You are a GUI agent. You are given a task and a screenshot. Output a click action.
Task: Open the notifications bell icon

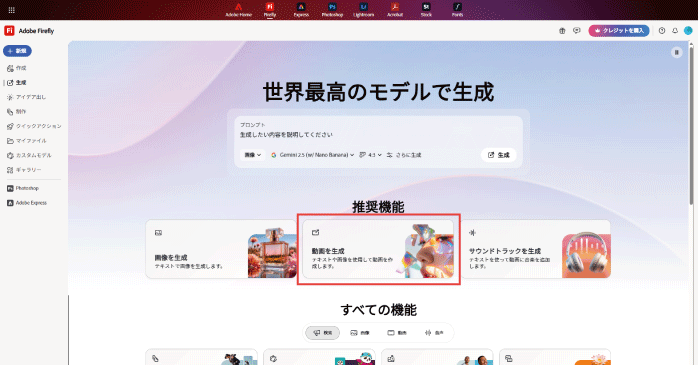click(675, 31)
